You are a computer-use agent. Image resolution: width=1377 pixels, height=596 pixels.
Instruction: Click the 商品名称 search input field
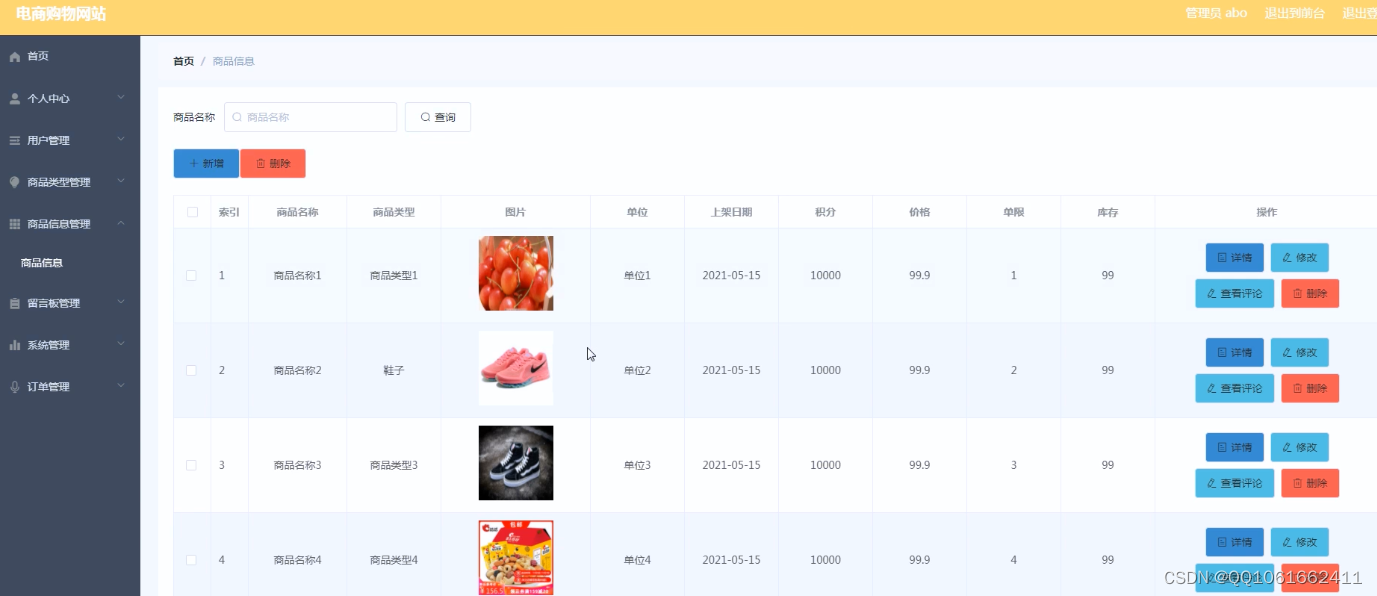(310, 117)
